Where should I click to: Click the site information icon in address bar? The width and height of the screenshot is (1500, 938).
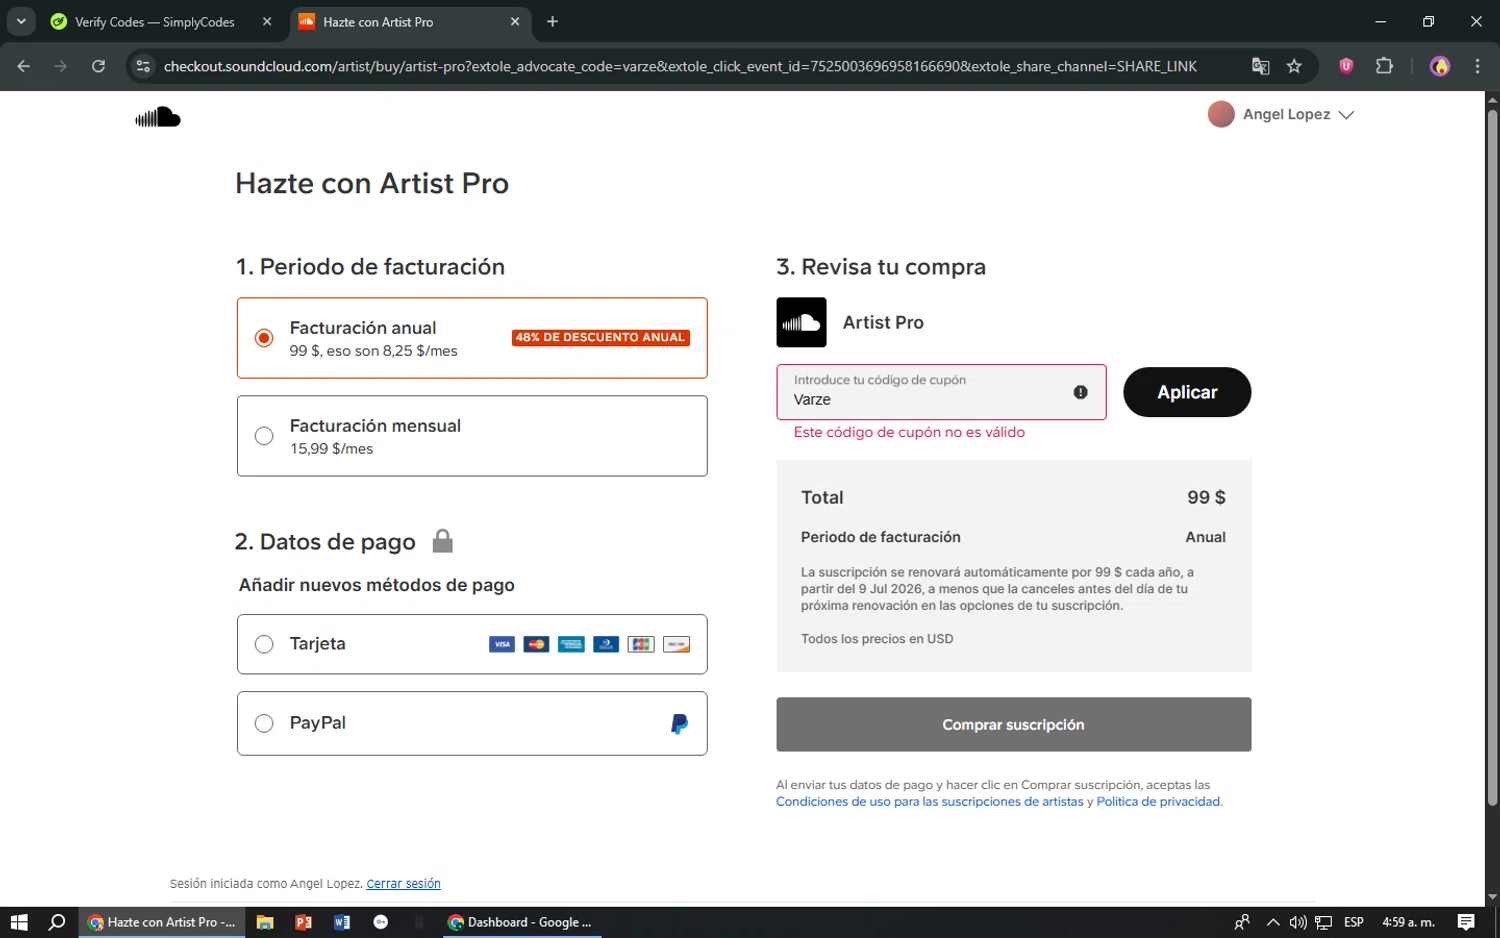[x=143, y=66]
